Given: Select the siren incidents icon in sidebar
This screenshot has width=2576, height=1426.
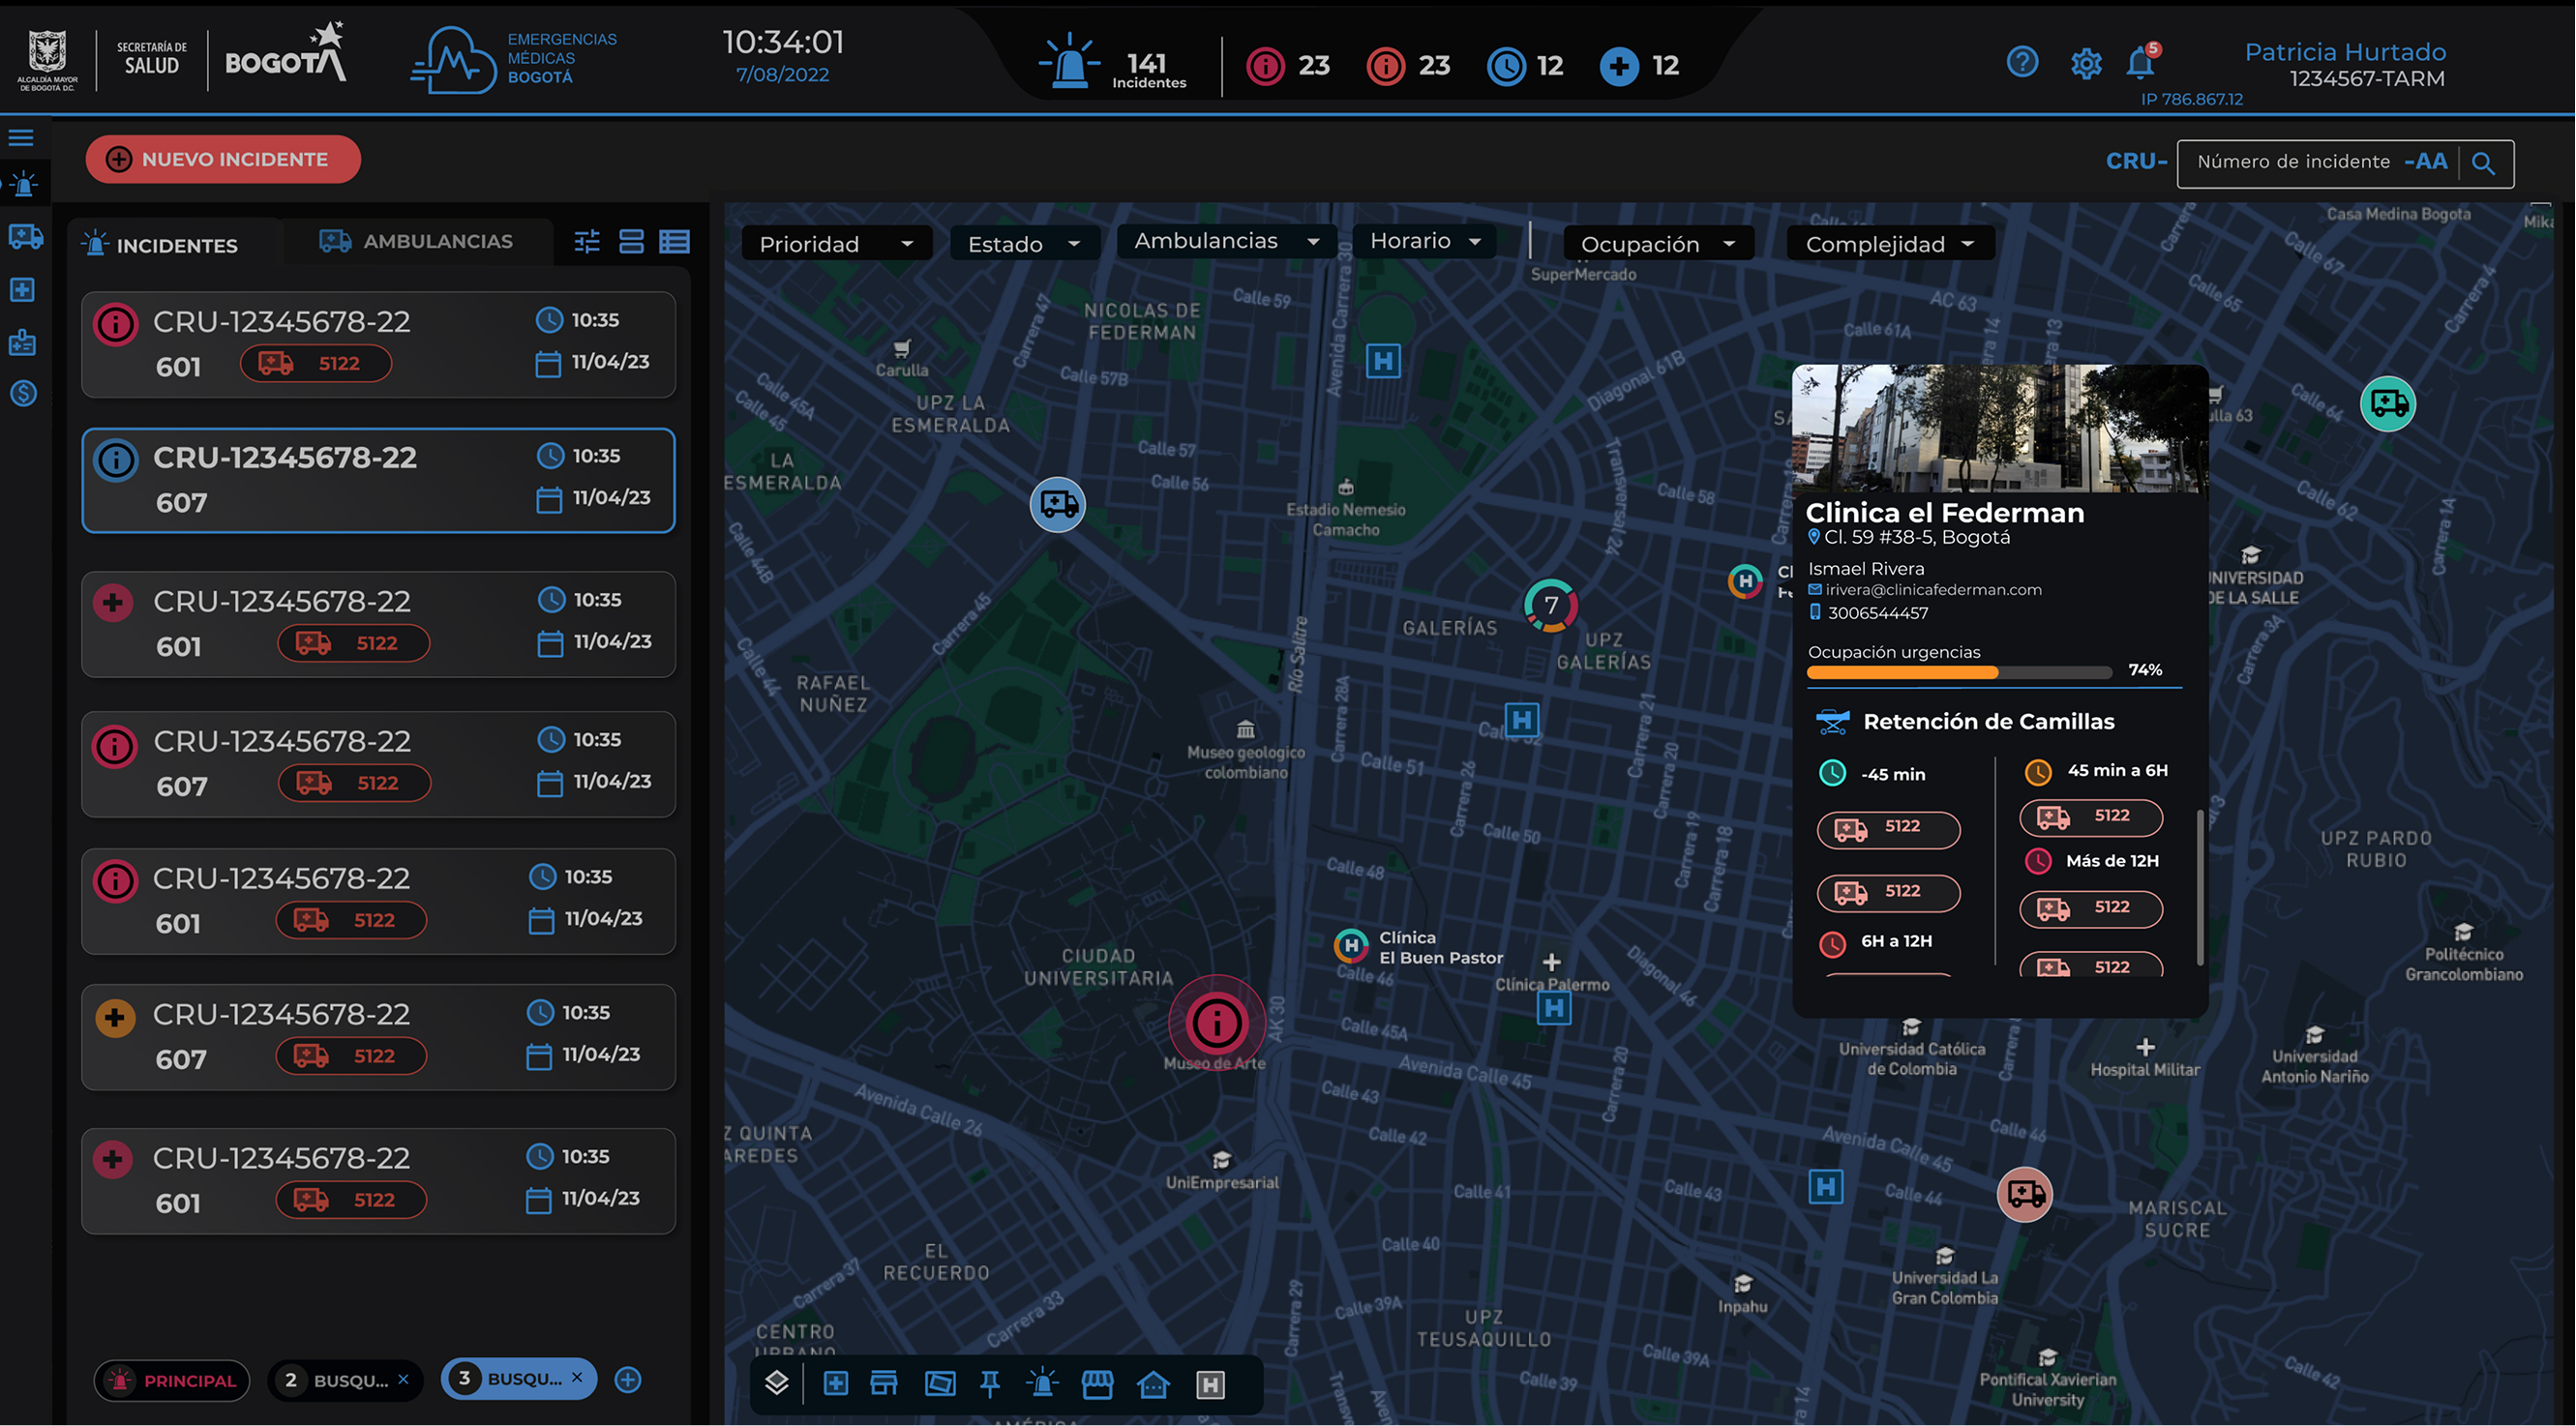Looking at the screenshot, I should tap(24, 184).
